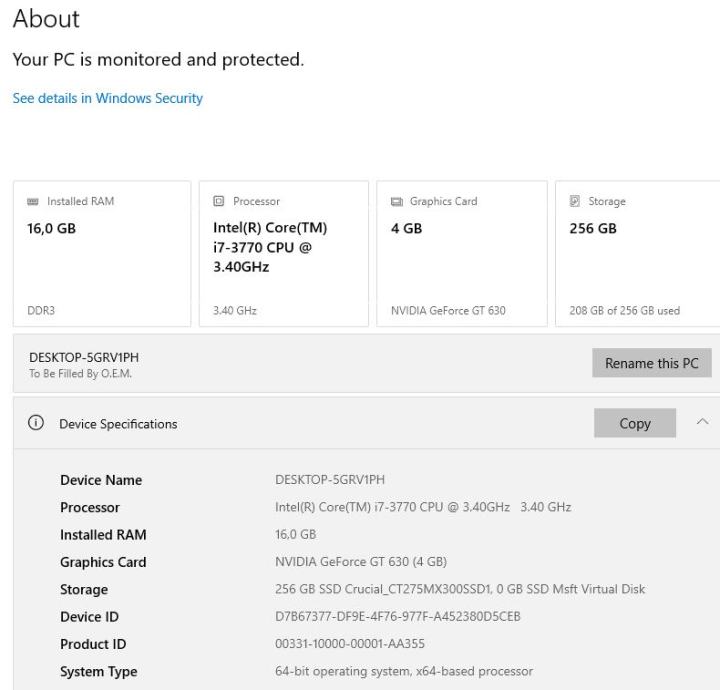Click the Crucial SSD storage value row
This screenshot has width=720, height=690.
(x=459, y=589)
